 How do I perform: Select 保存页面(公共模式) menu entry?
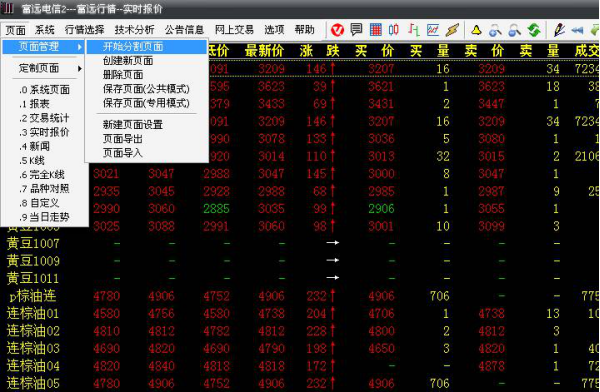click(146, 89)
